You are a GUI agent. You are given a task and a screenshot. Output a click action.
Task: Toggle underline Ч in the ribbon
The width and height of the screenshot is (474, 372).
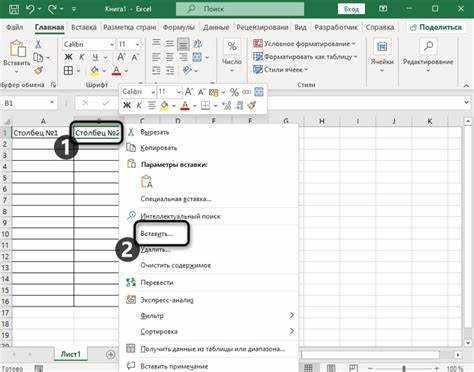[95, 57]
